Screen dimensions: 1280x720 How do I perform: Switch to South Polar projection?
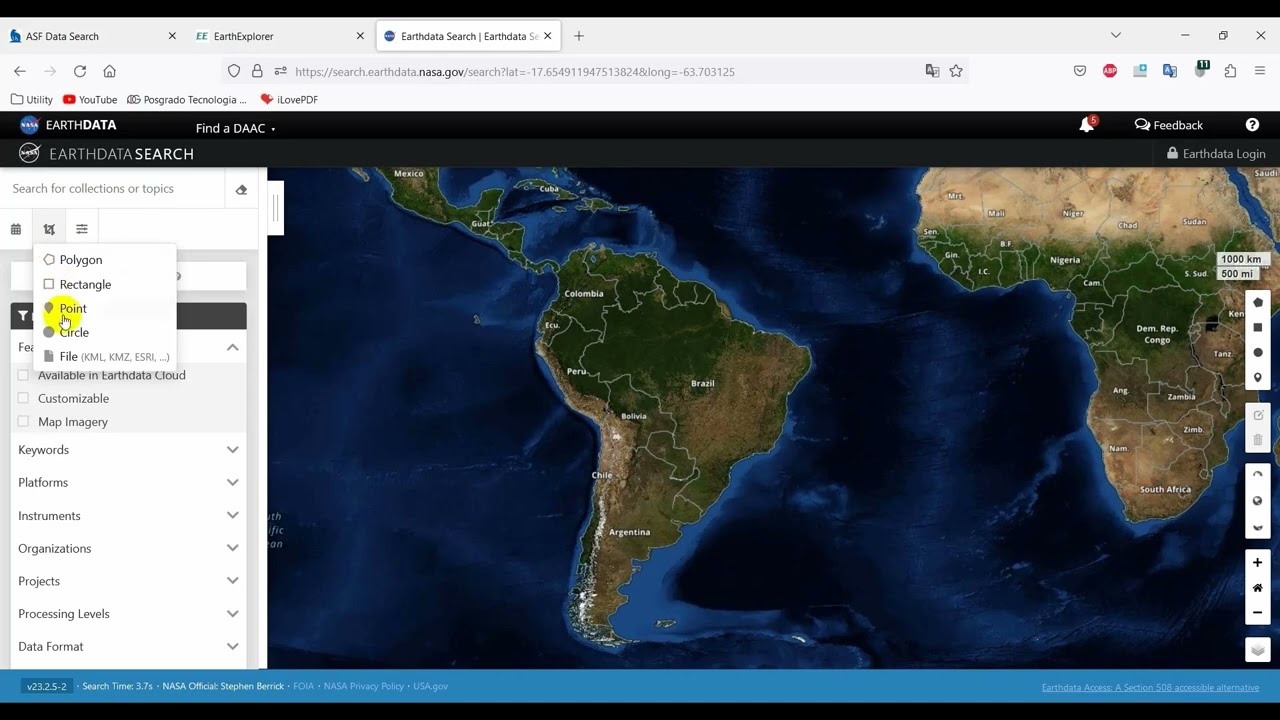point(1258,527)
